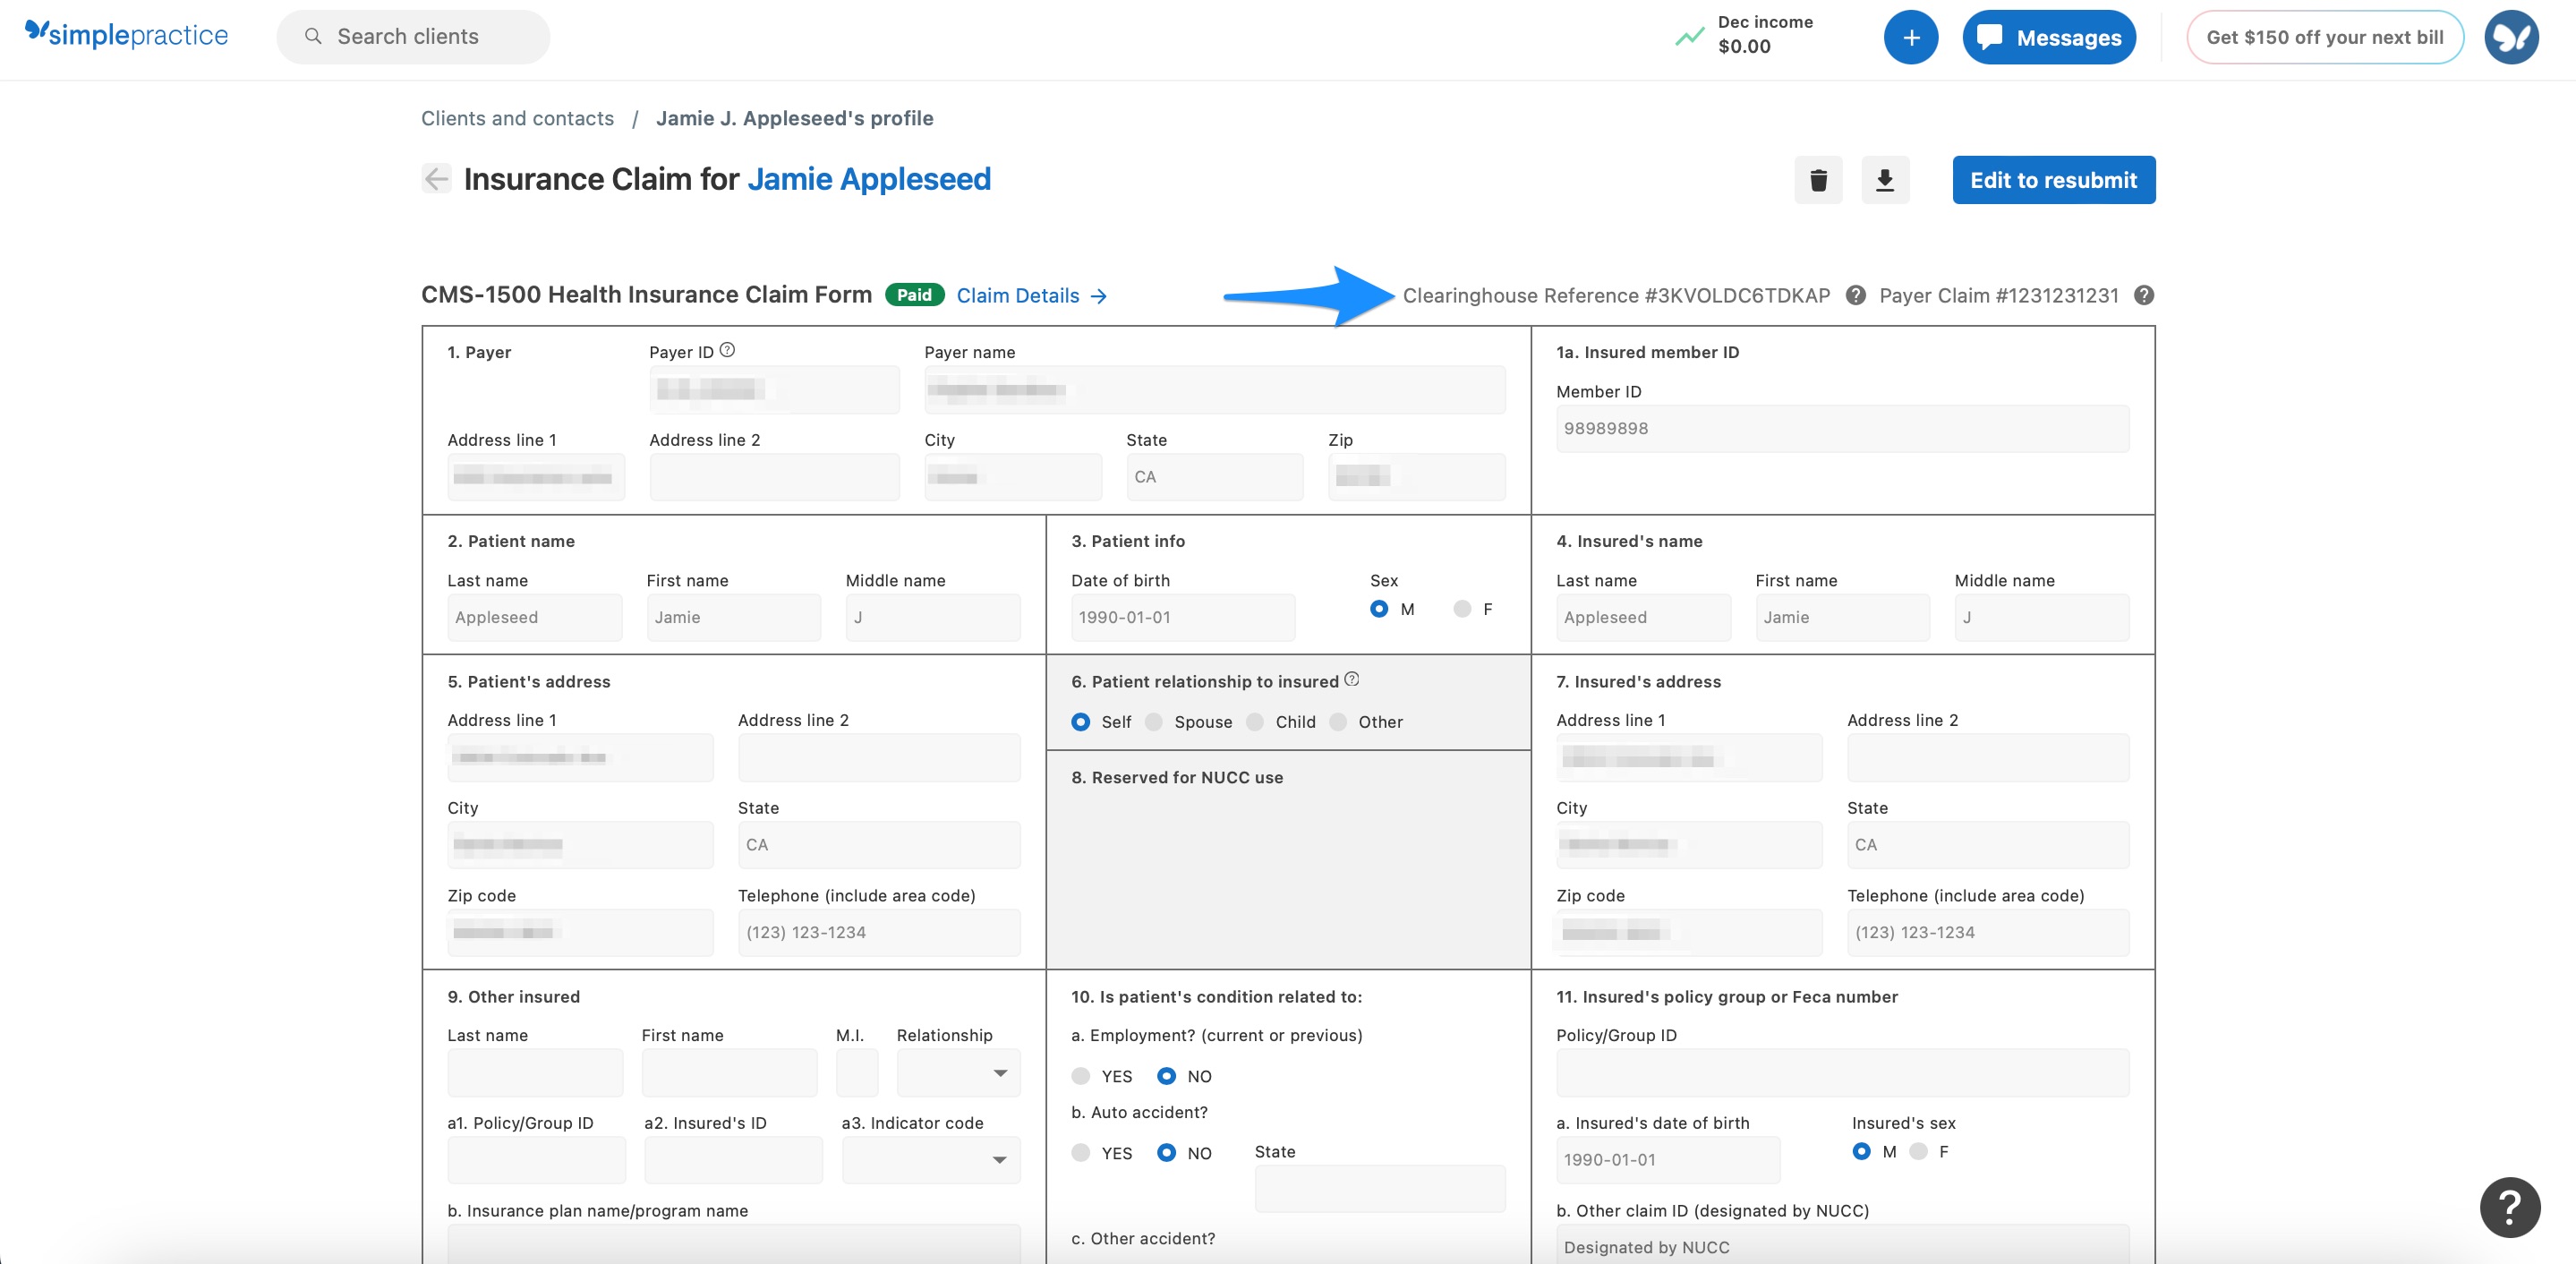Image resolution: width=2576 pixels, height=1264 pixels.
Task: Open Clients and contacts breadcrumb
Action: (x=517, y=118)
